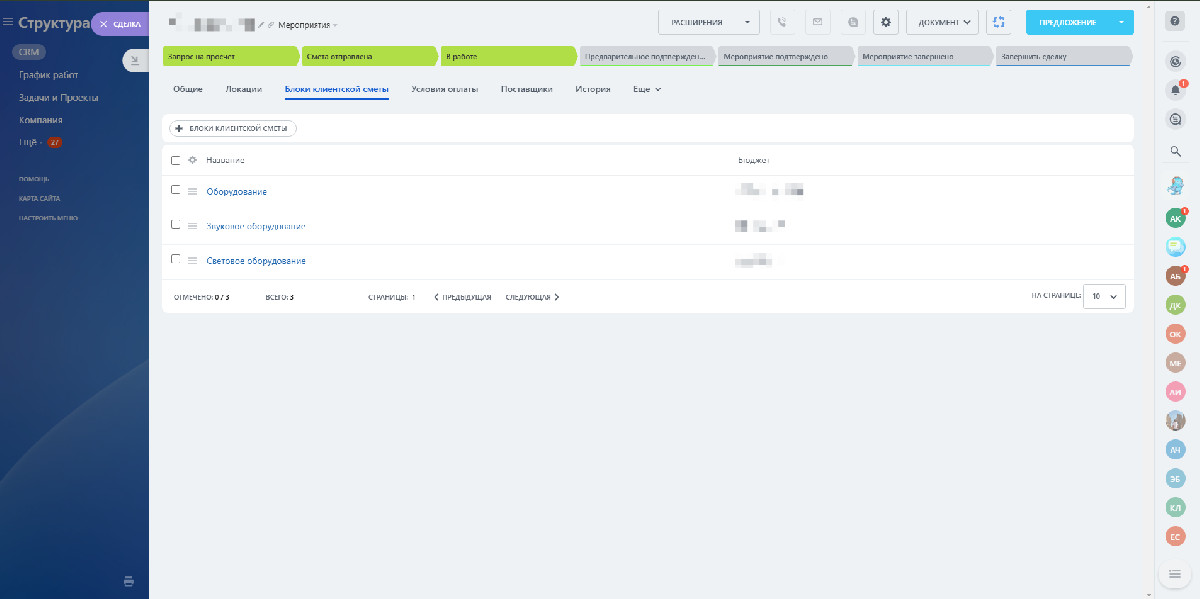Click the add Блоки клиентской сметы button
Viewport: 1200px width, 599px height.
point(233,128)
